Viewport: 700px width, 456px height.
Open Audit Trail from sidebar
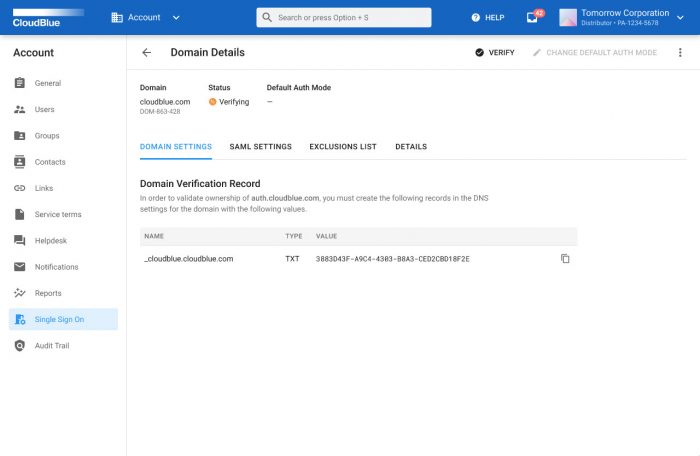pyautogui.click(x=52, y=346)
